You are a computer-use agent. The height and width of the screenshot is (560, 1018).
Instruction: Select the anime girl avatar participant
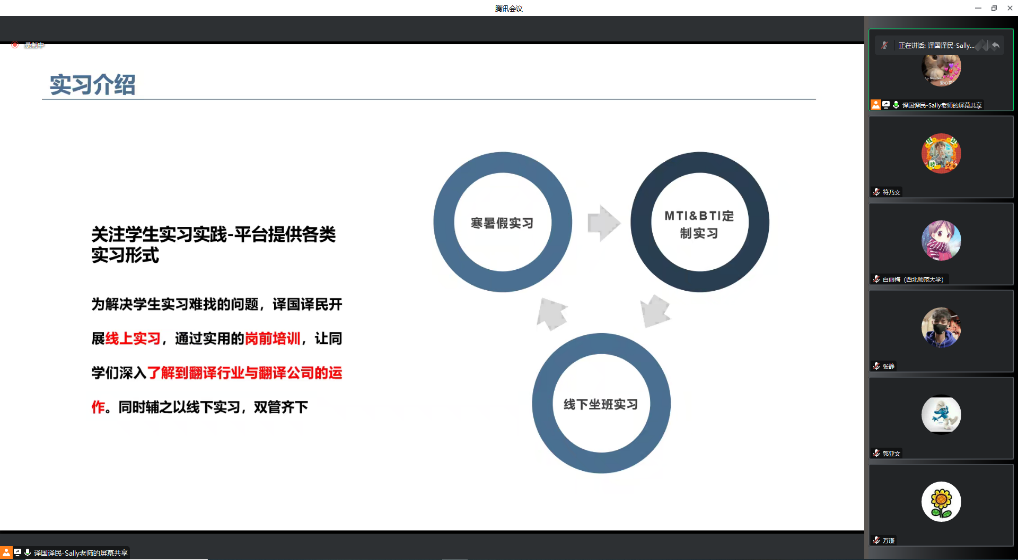940,240
